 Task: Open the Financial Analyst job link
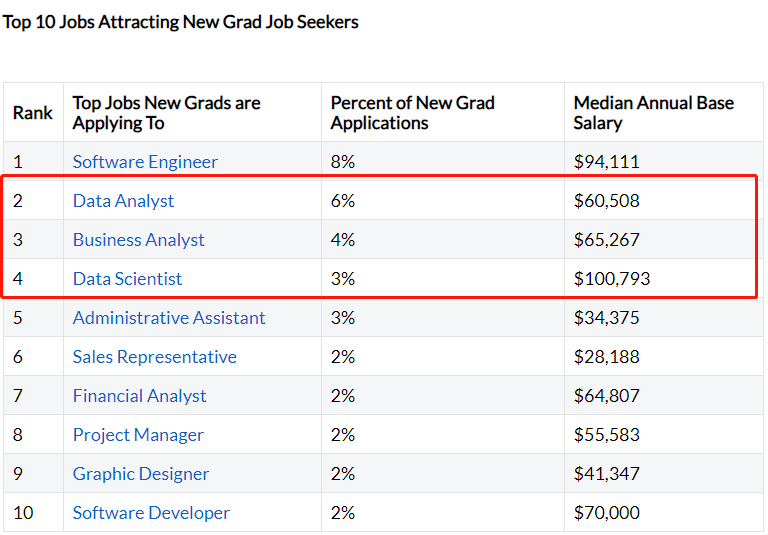click(x=139, y=396)
